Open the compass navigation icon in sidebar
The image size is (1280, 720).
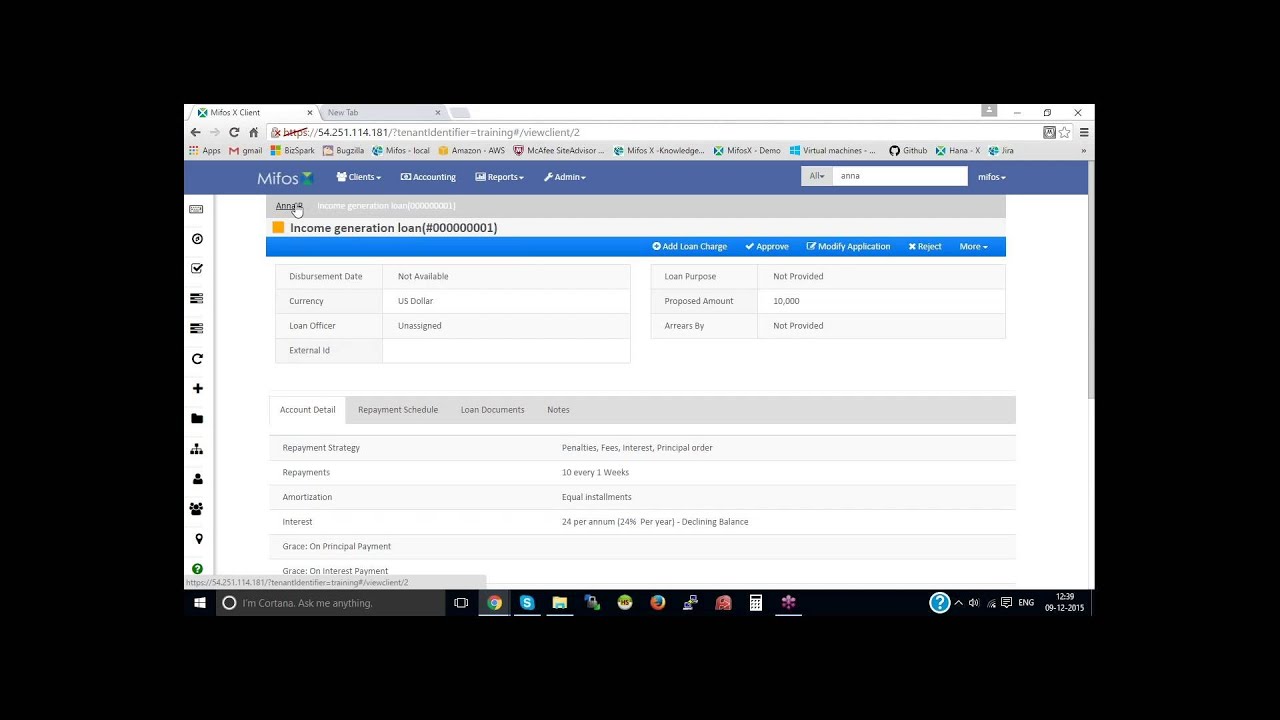coord(197,239)
